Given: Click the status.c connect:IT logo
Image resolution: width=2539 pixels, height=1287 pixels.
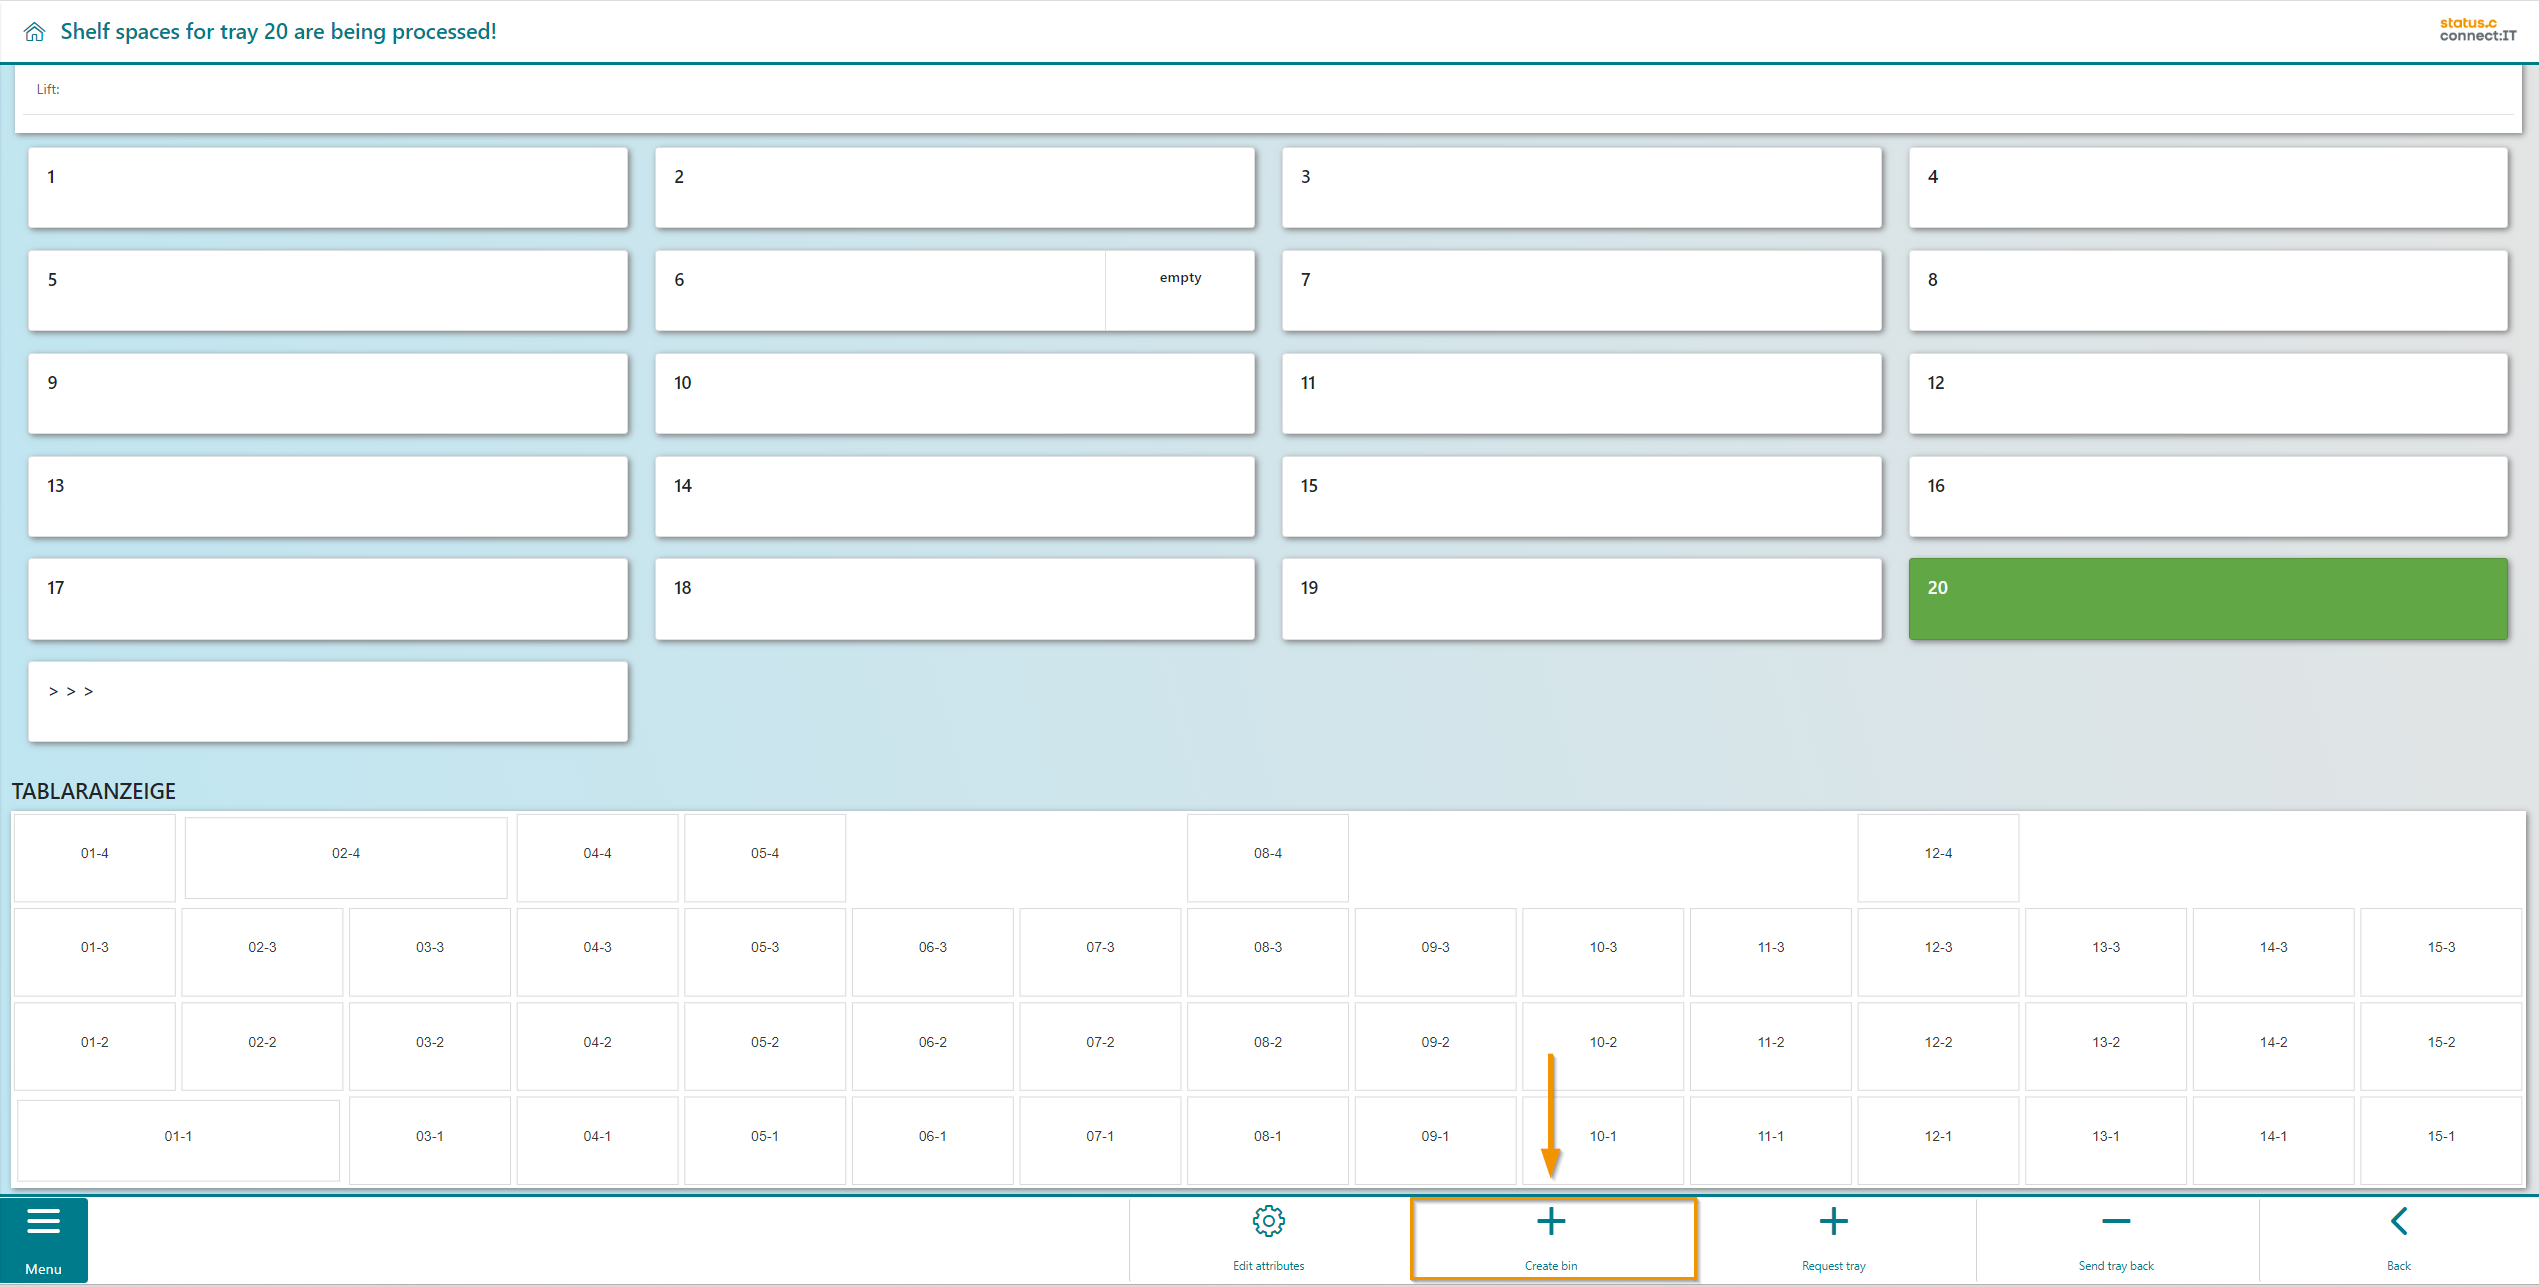Looking at the screenshot, I should point(2477,30).
